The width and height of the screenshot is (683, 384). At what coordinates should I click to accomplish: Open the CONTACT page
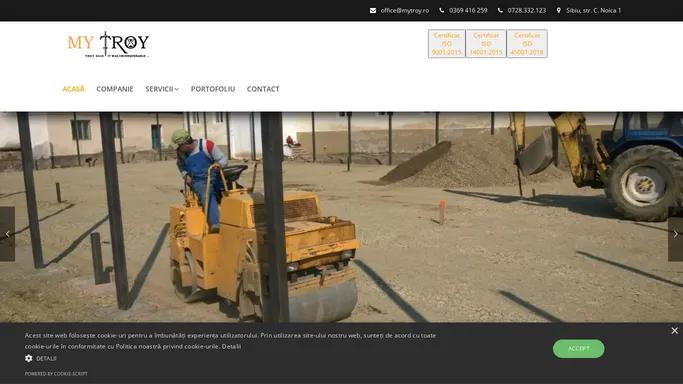tap(263, 89)
